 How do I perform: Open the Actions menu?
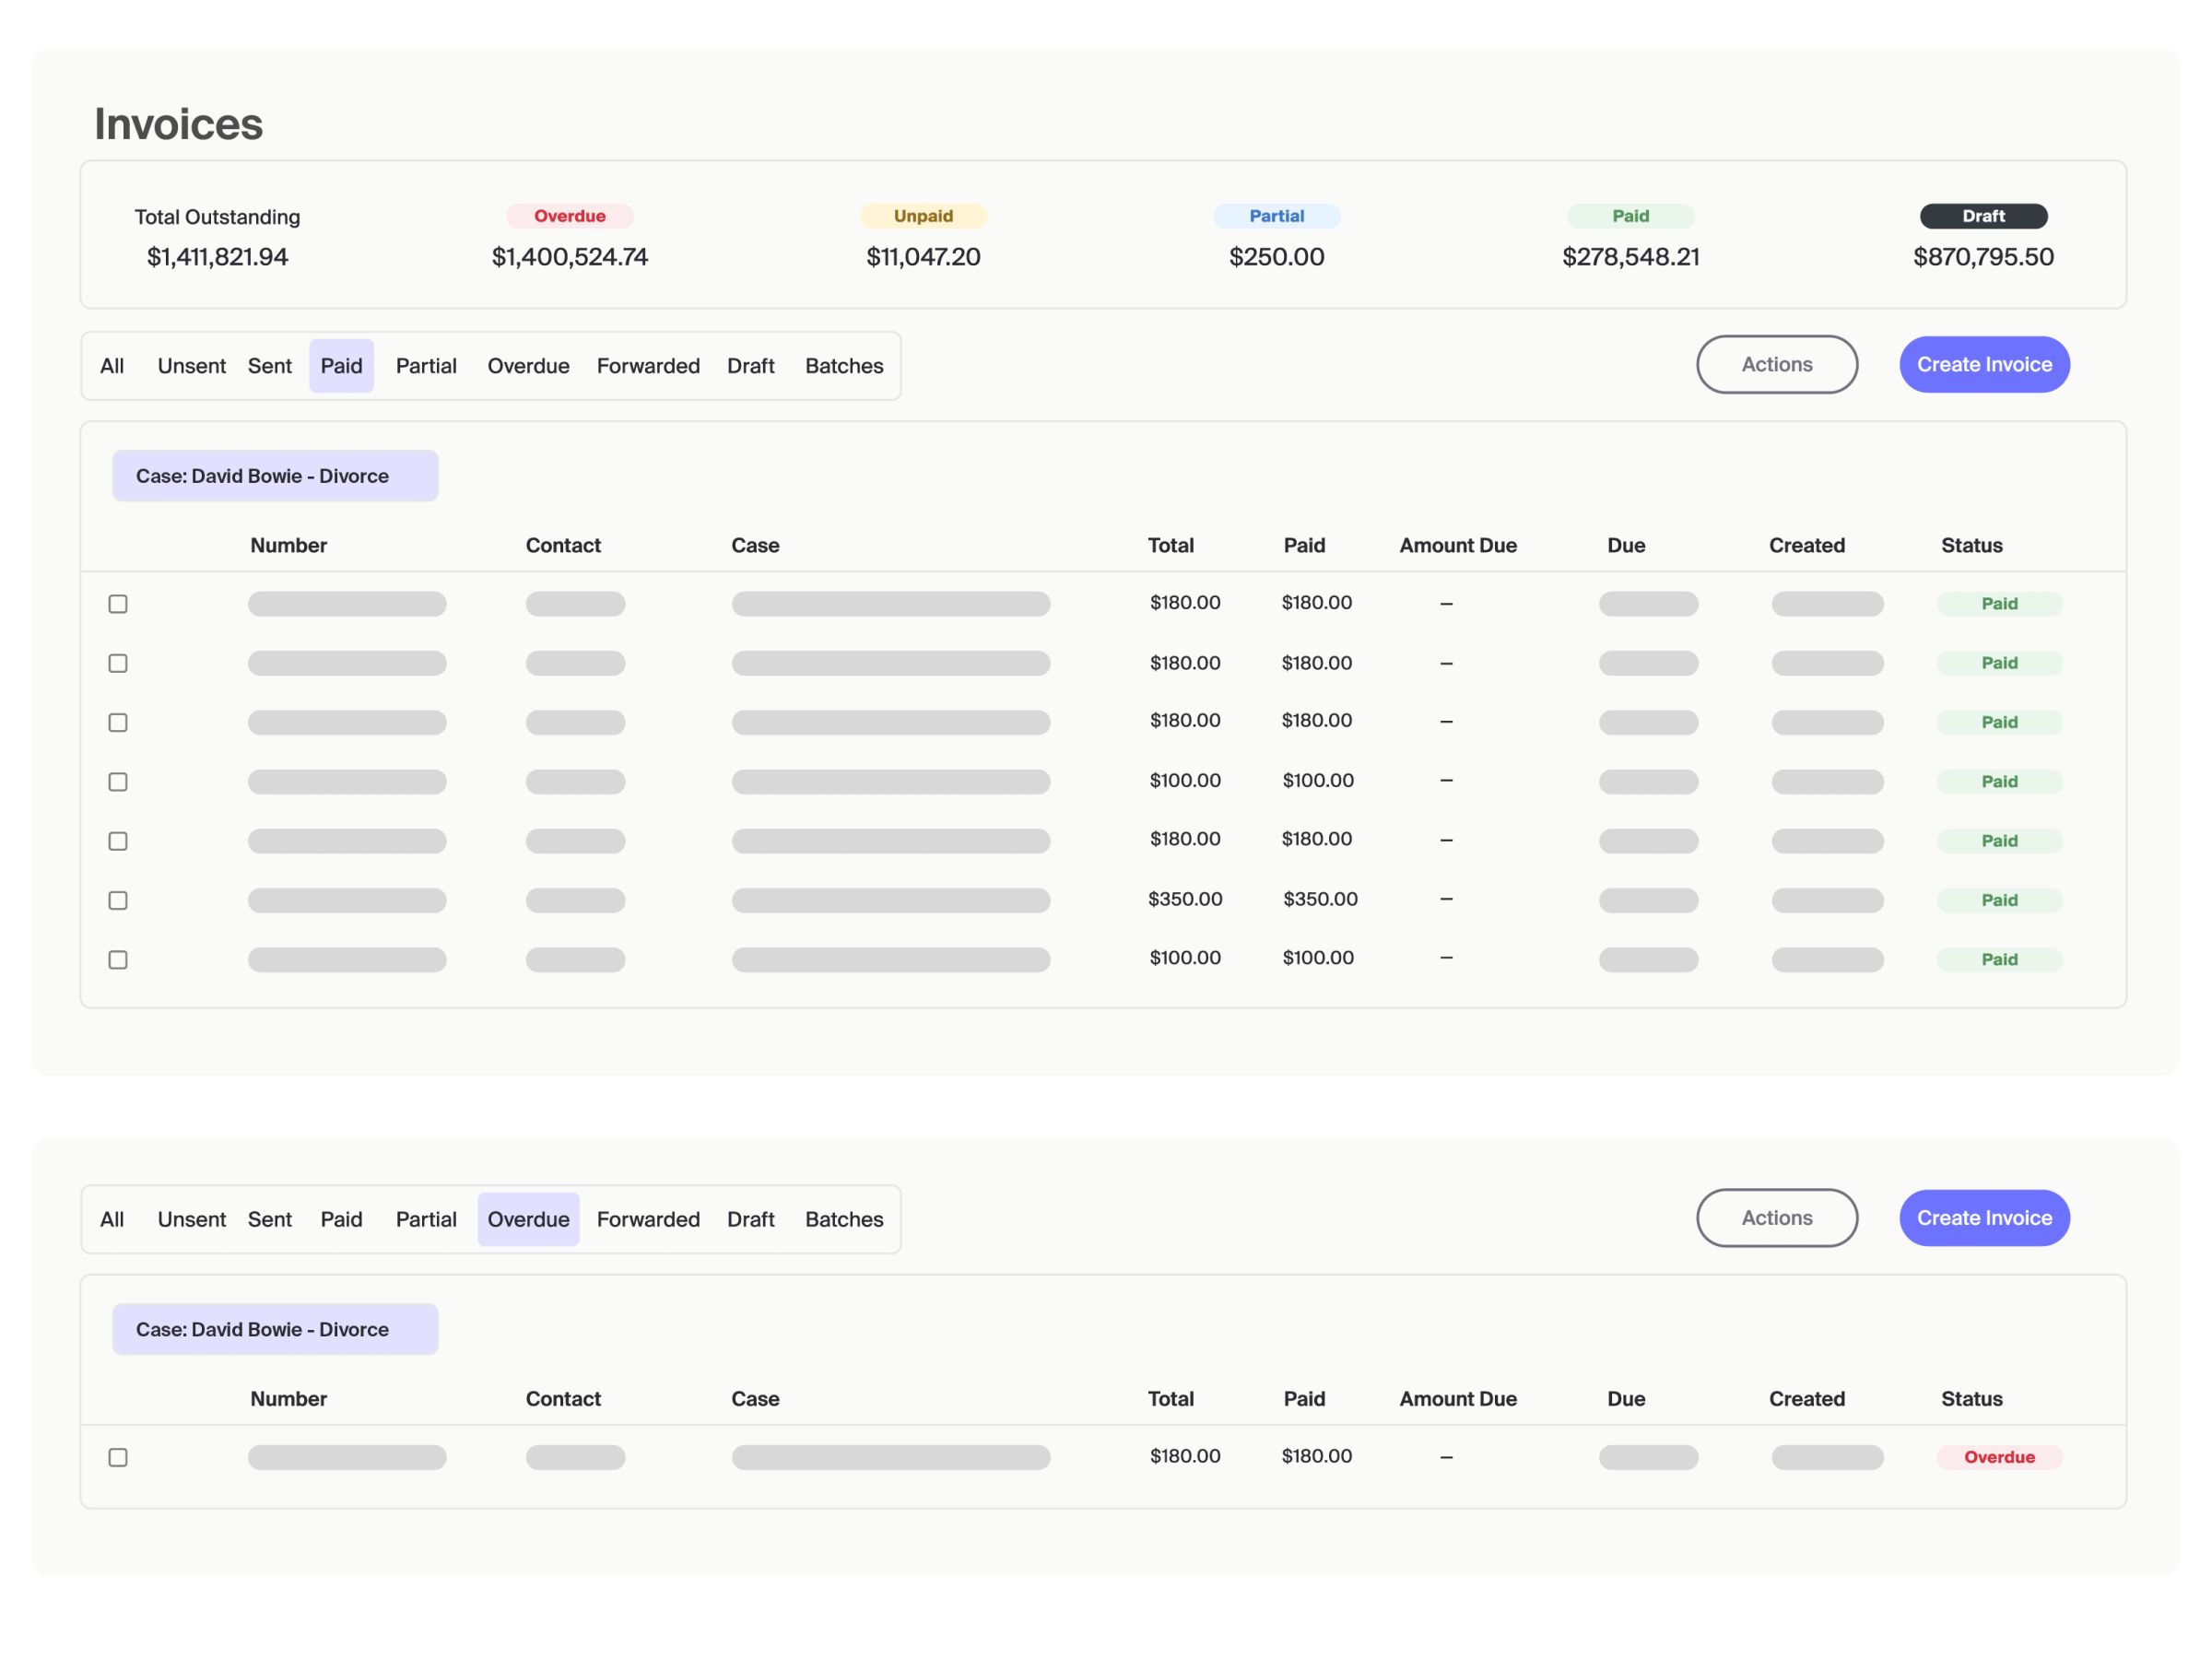[1777, 364]
